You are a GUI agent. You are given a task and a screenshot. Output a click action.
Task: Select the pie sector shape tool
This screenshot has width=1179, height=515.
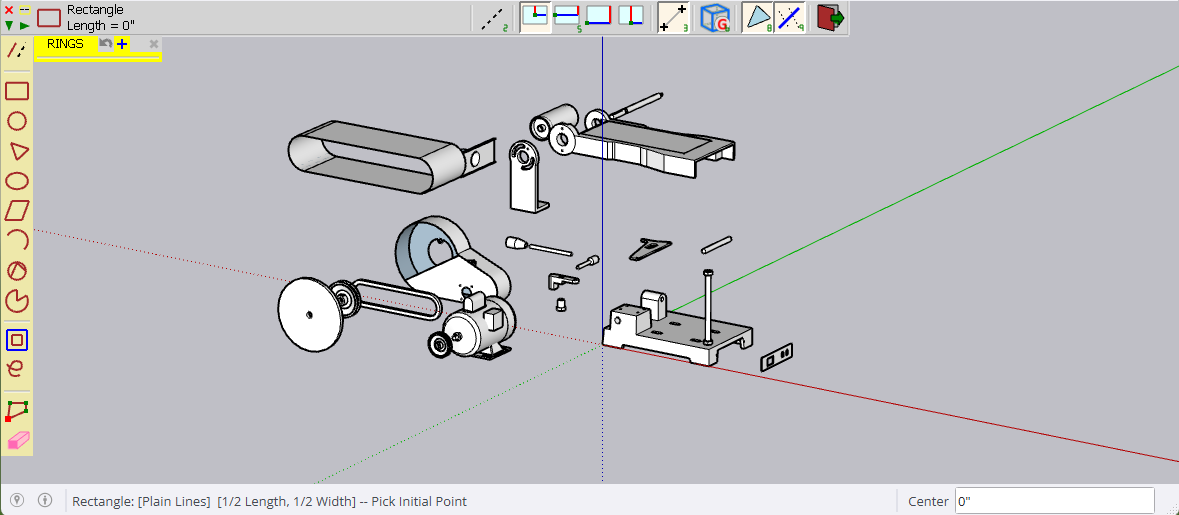(17, 301)
